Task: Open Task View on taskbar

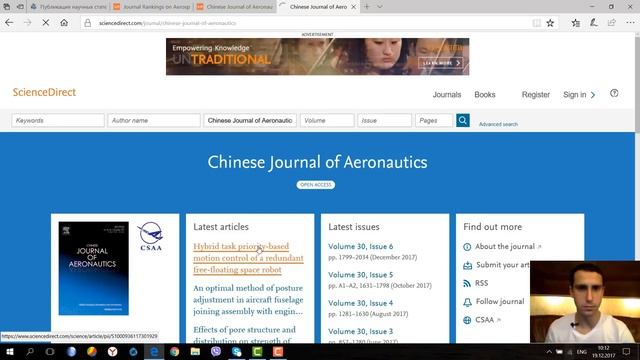Action: 50,351
